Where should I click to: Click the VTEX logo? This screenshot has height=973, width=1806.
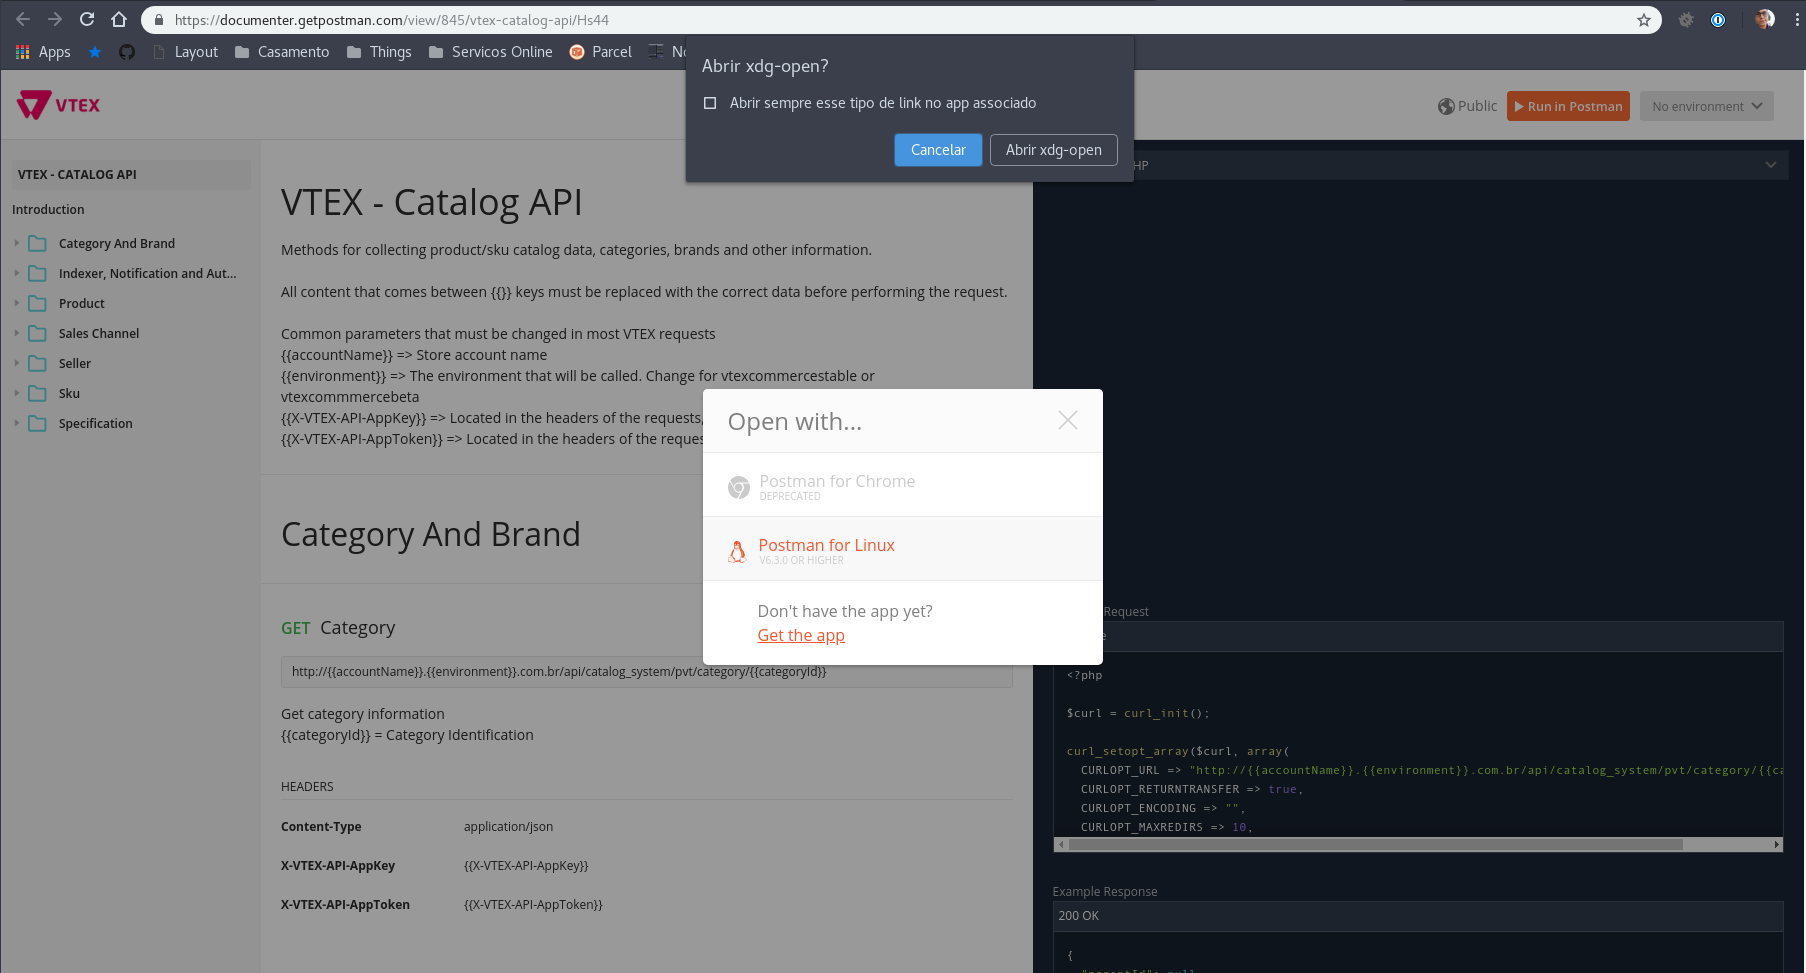(58, 105)
